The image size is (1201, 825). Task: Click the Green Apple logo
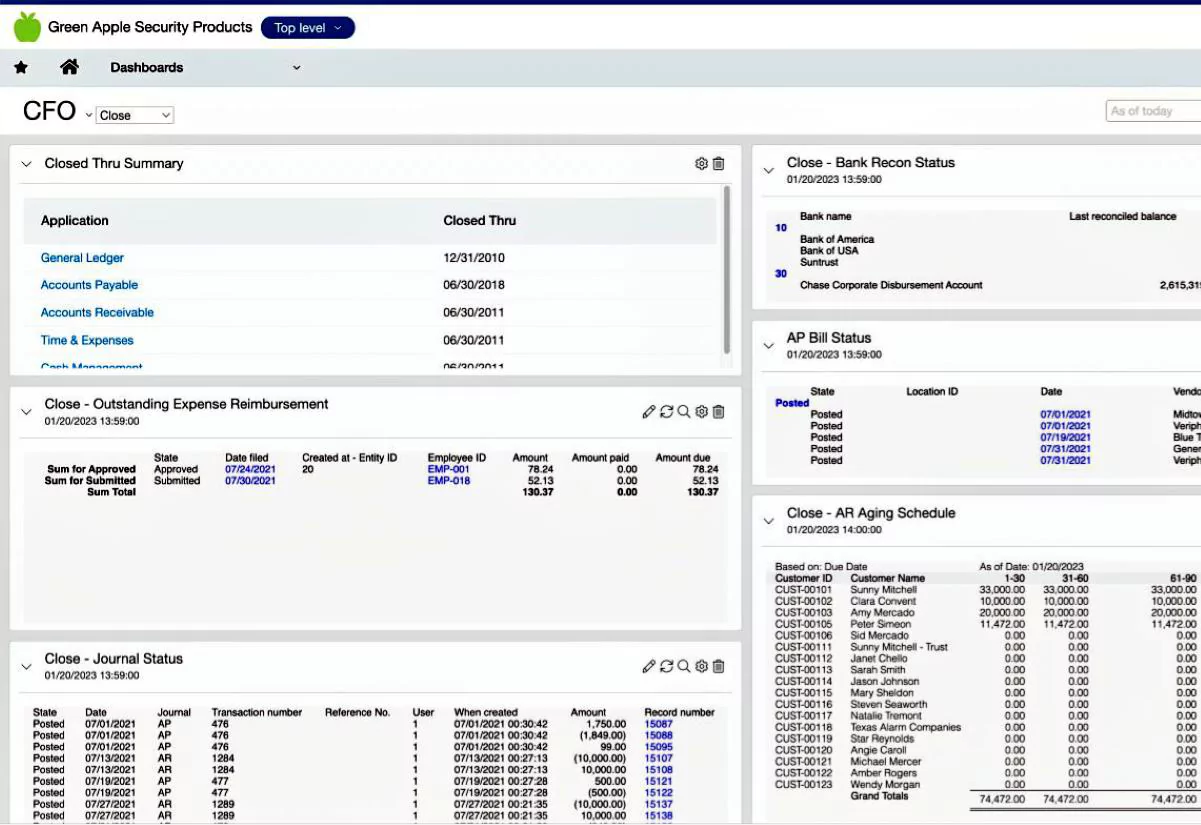[27, 27]
